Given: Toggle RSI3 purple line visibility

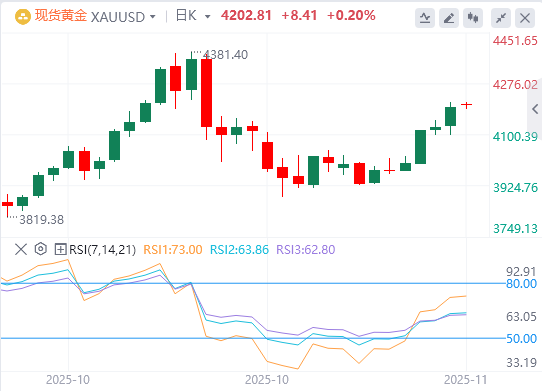Looking at the screenshot, I should [306, 250].
